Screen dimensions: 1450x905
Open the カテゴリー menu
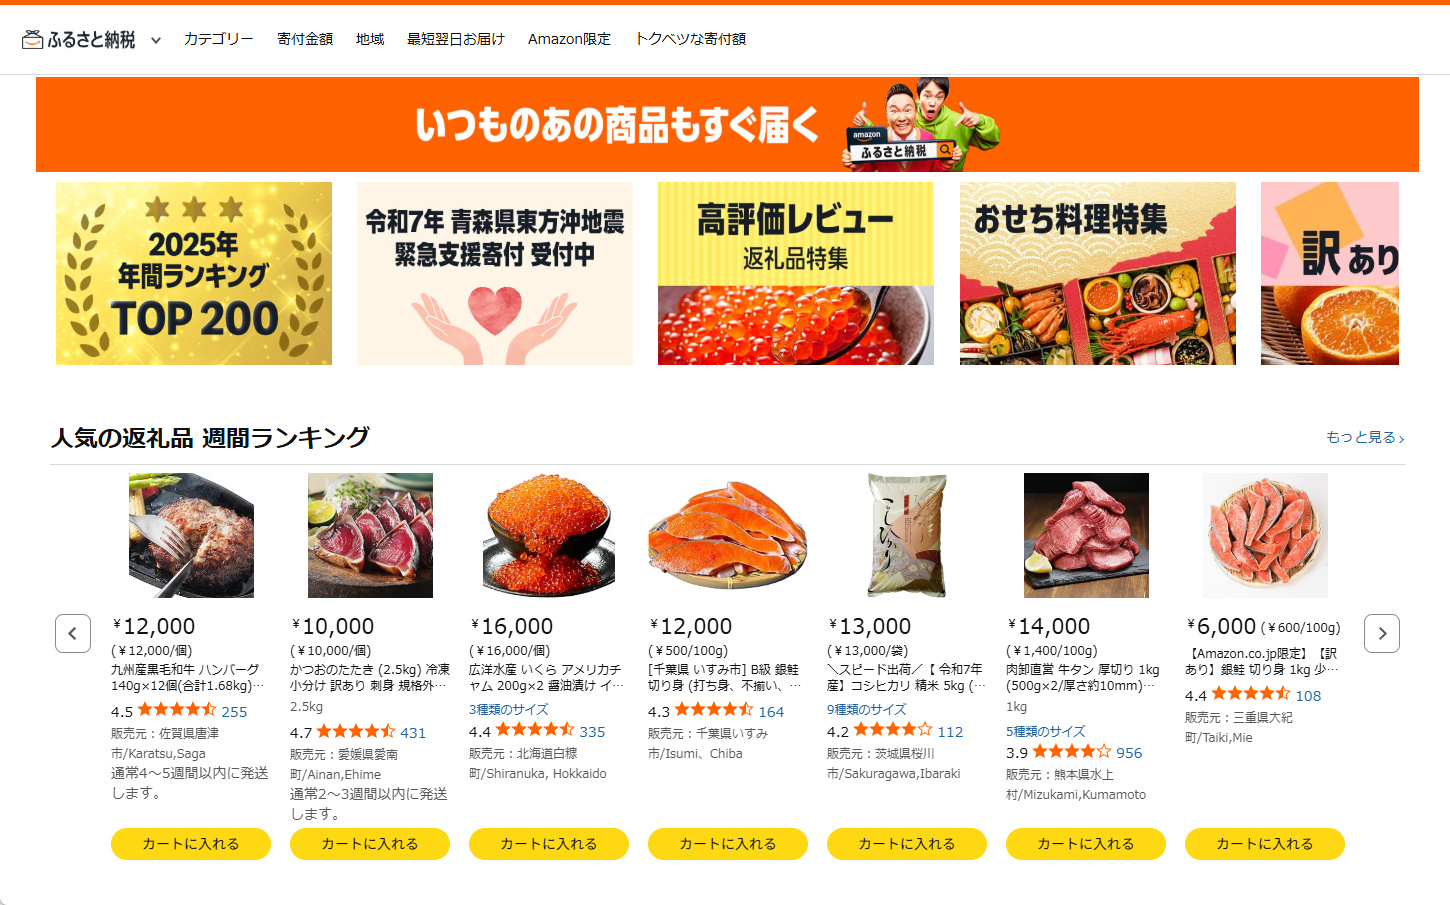click(218, 39)
